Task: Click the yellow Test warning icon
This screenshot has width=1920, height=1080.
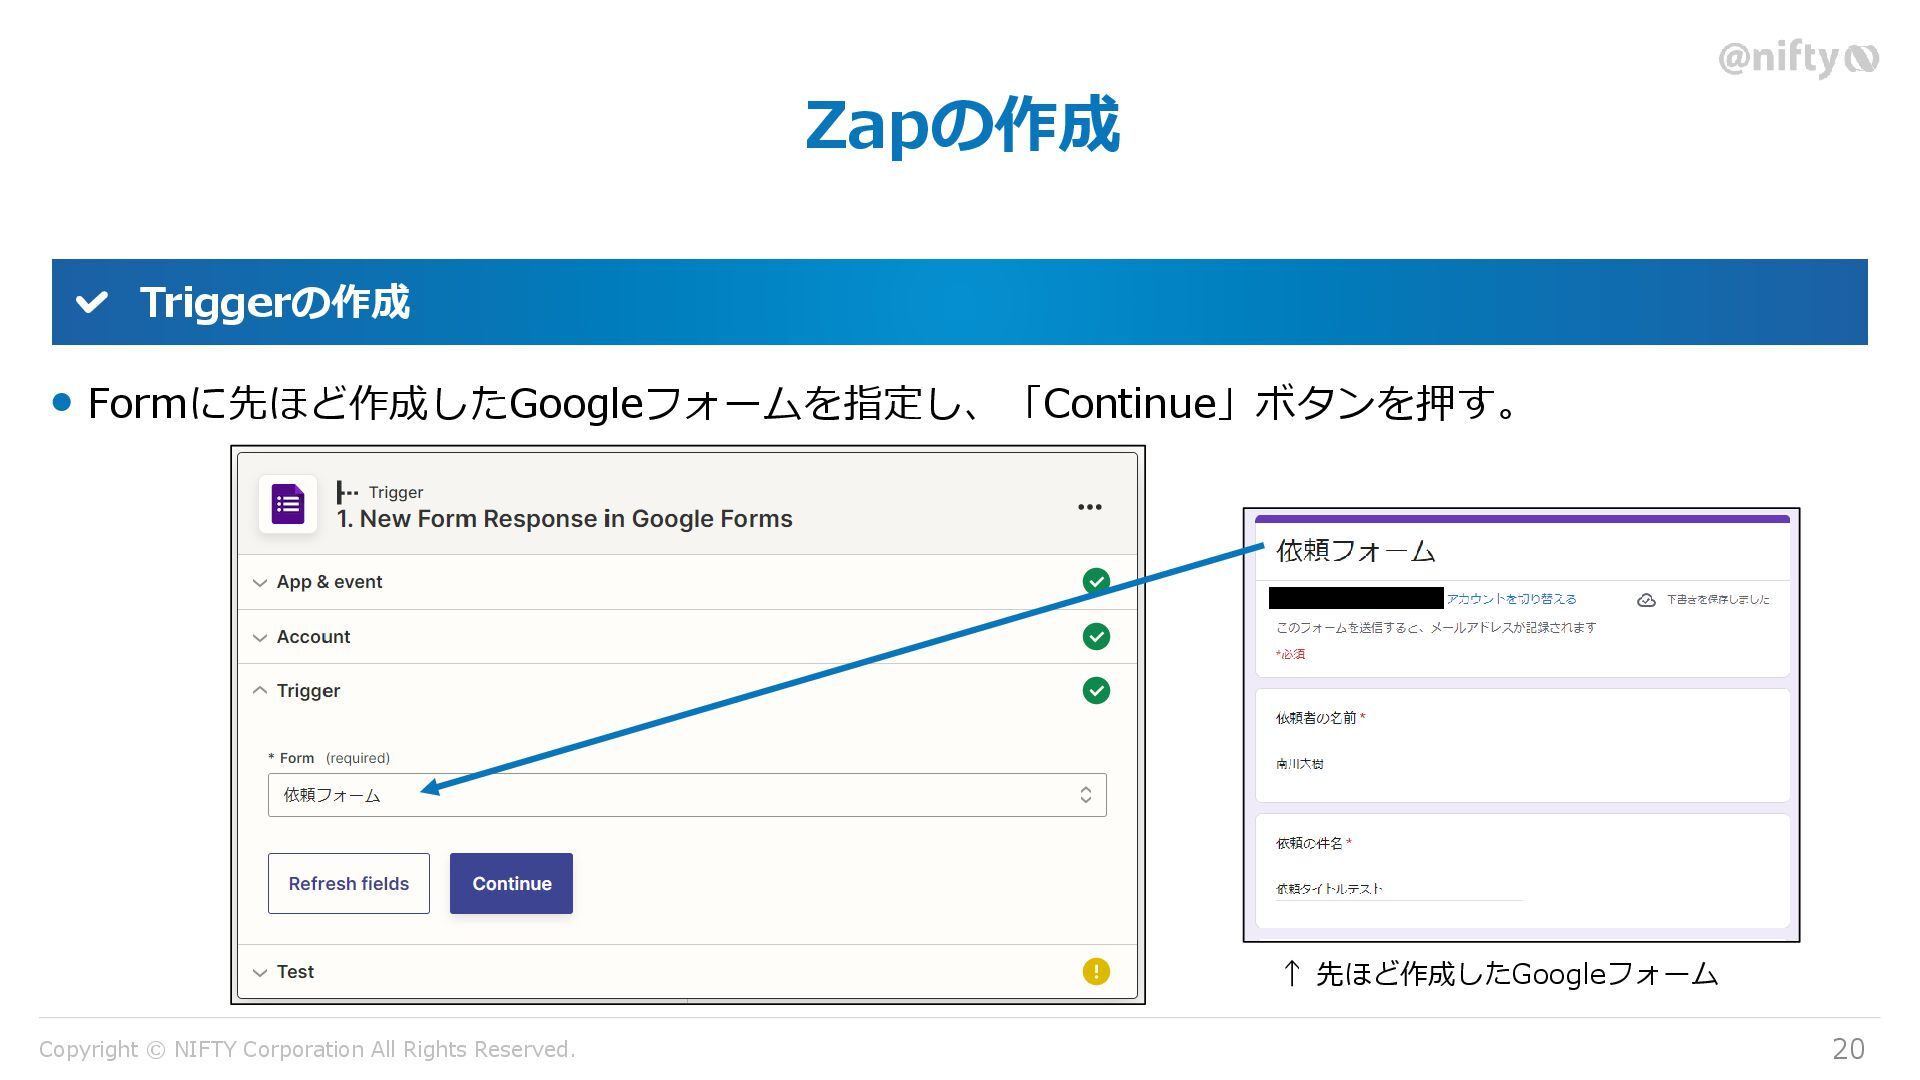Action: (1096, 972)
